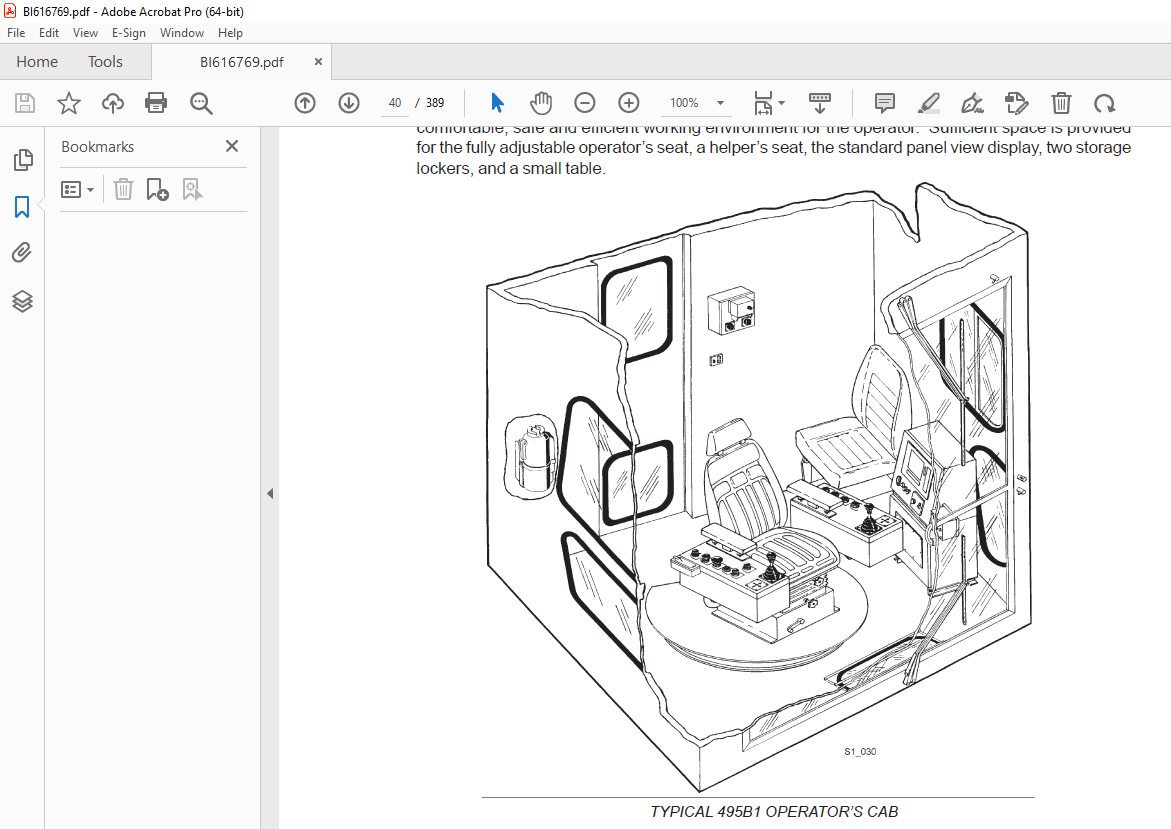The image size is (1171, 829).
Task: Open the Page Thumbnails panel
Action: 22,160
